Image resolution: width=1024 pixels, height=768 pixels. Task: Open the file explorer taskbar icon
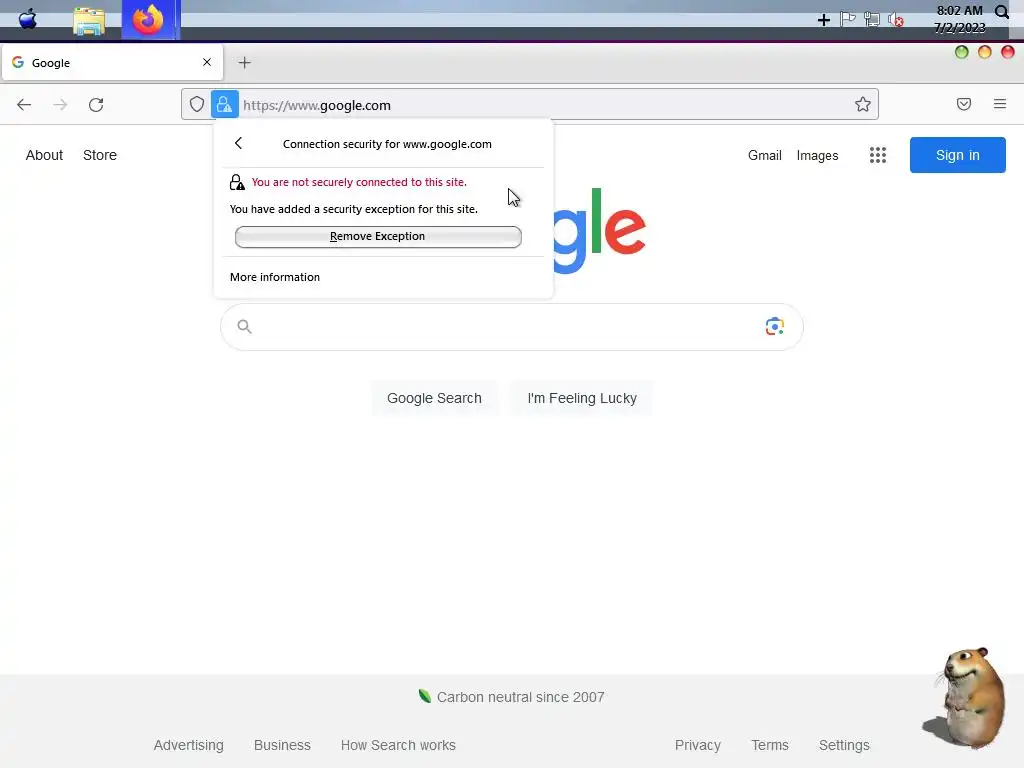point(89,21)
